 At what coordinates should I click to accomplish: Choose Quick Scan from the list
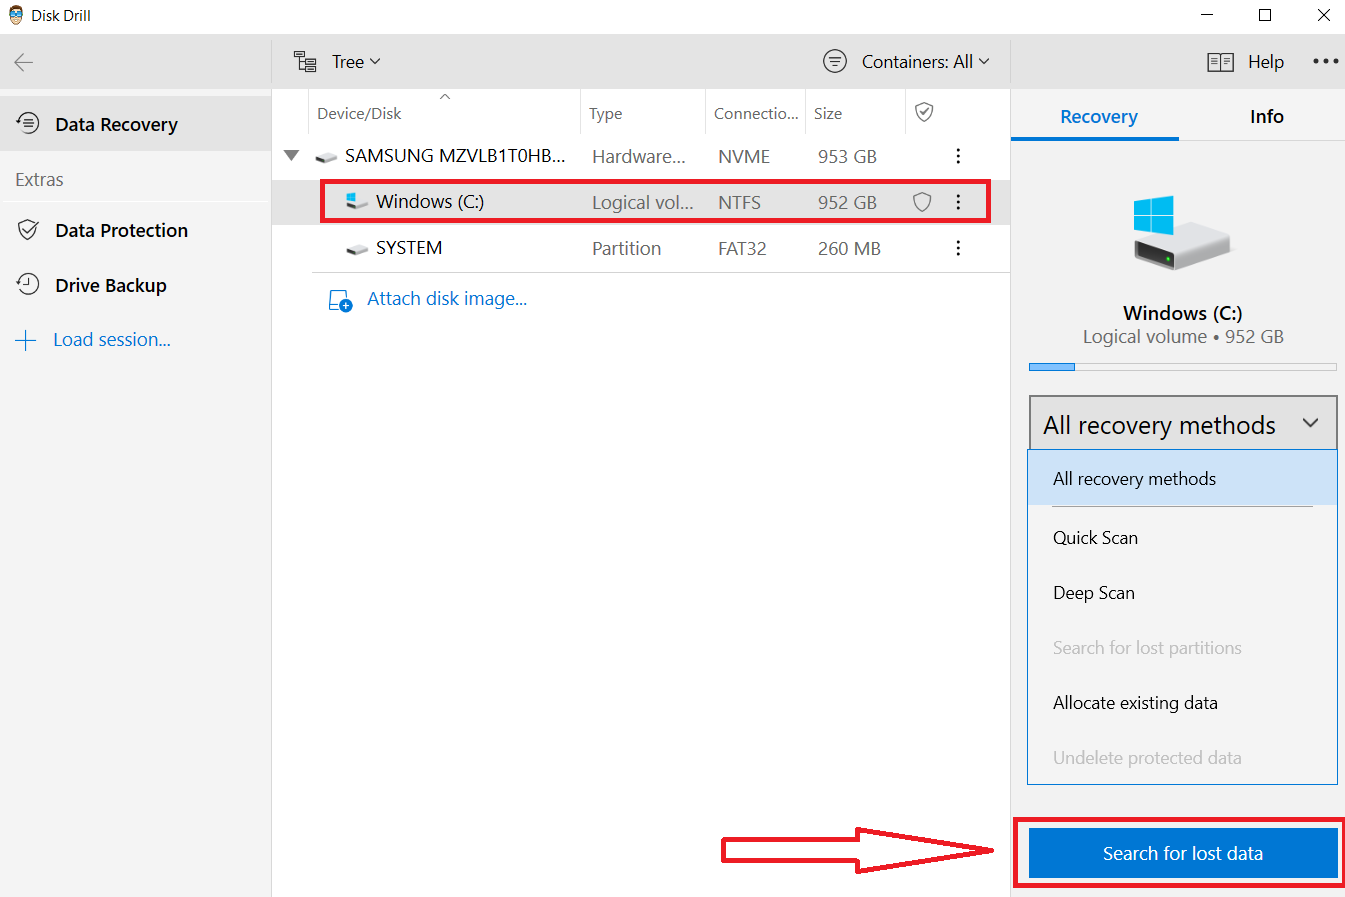(1182, 538)
